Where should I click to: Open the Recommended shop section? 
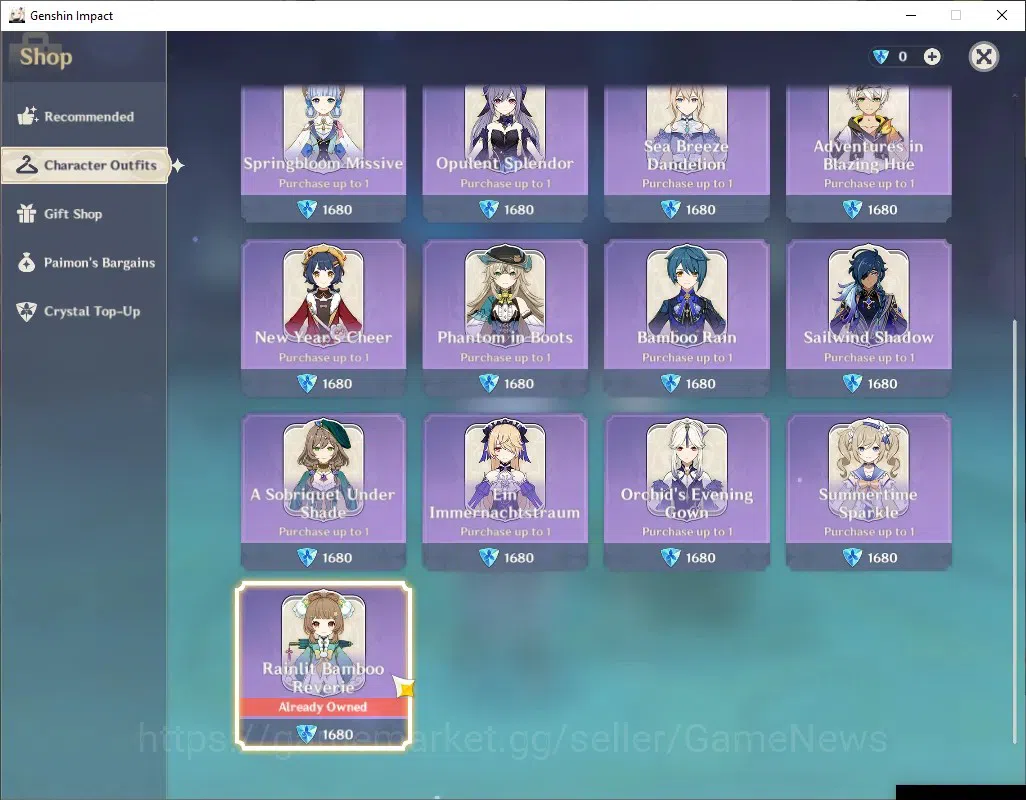coord(83,116)
